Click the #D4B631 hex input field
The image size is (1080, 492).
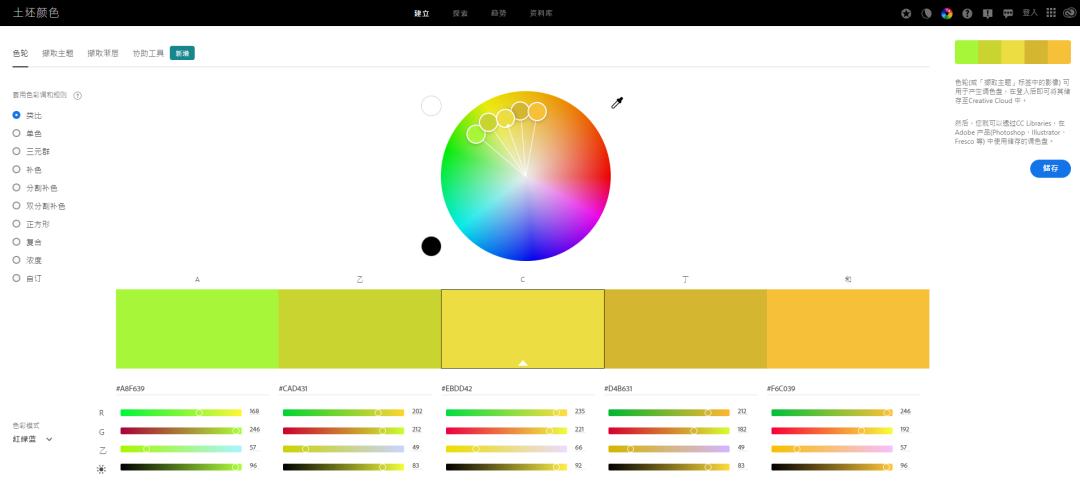click(681, 389)
